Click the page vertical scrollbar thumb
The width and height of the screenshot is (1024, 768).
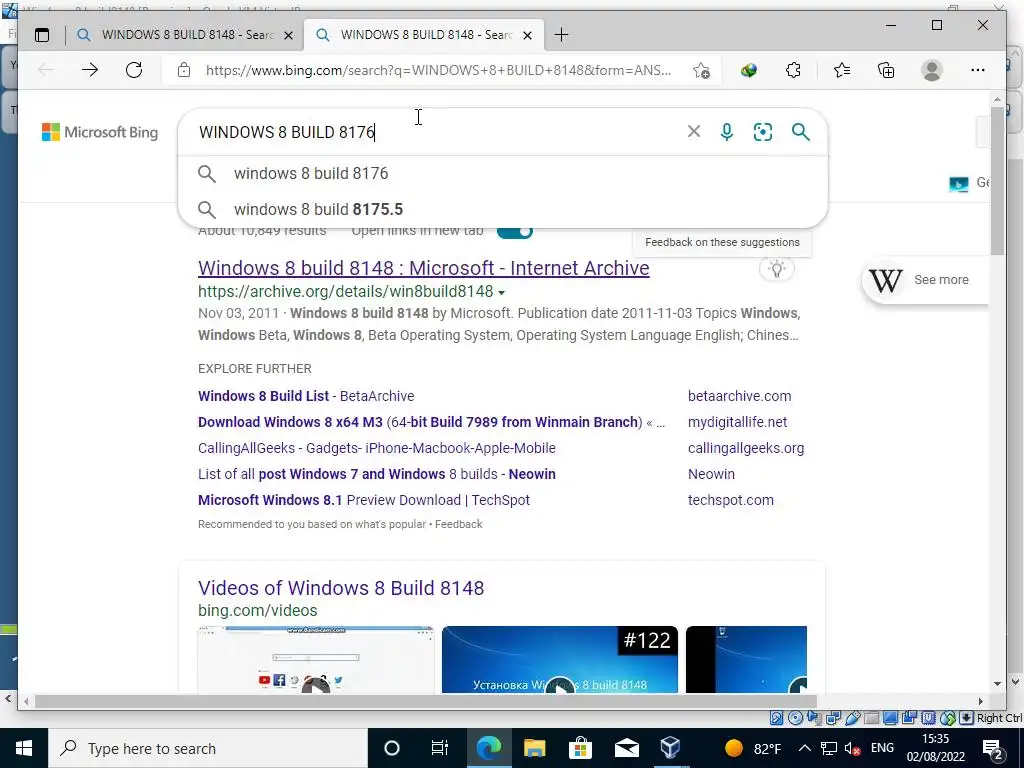(x=997, y=180)
